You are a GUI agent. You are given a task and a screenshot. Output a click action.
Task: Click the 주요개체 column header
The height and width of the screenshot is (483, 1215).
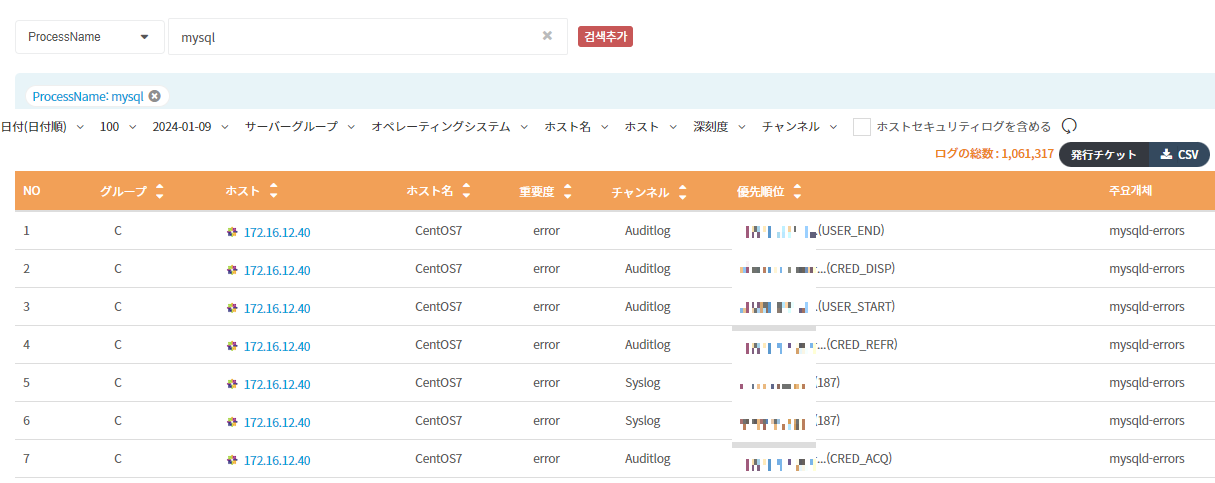[x=1132, y=190]
